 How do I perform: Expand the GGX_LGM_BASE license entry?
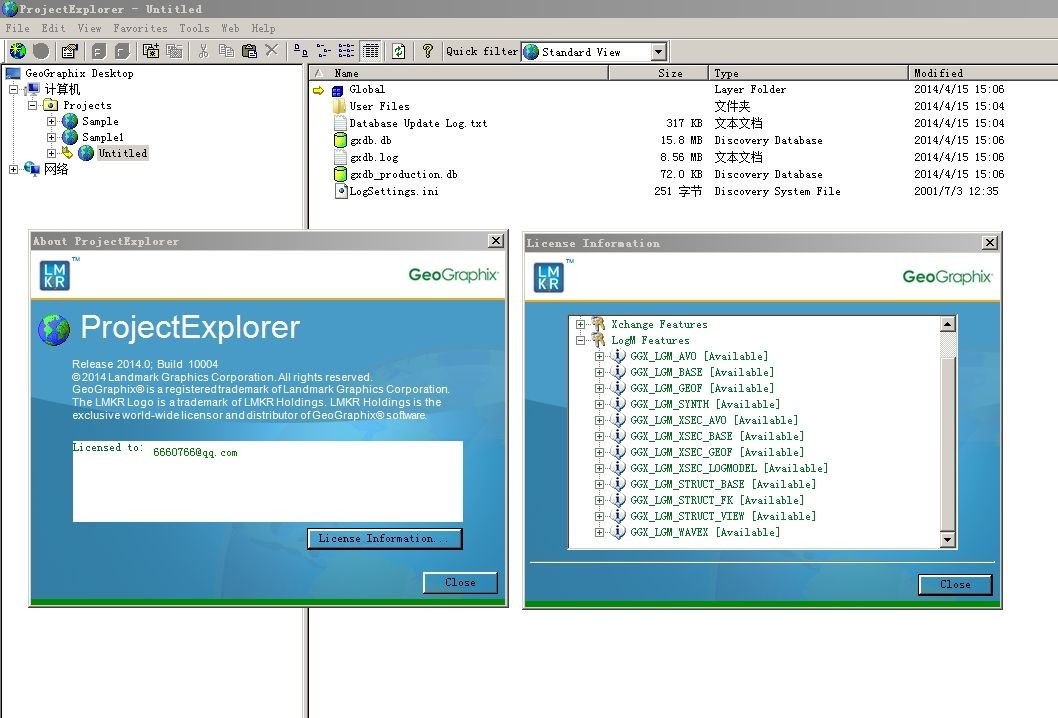pyautogui.click(x=599, y=372)
